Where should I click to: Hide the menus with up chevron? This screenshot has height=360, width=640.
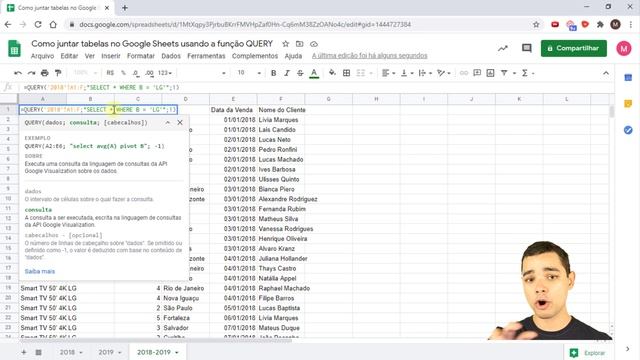606,73
